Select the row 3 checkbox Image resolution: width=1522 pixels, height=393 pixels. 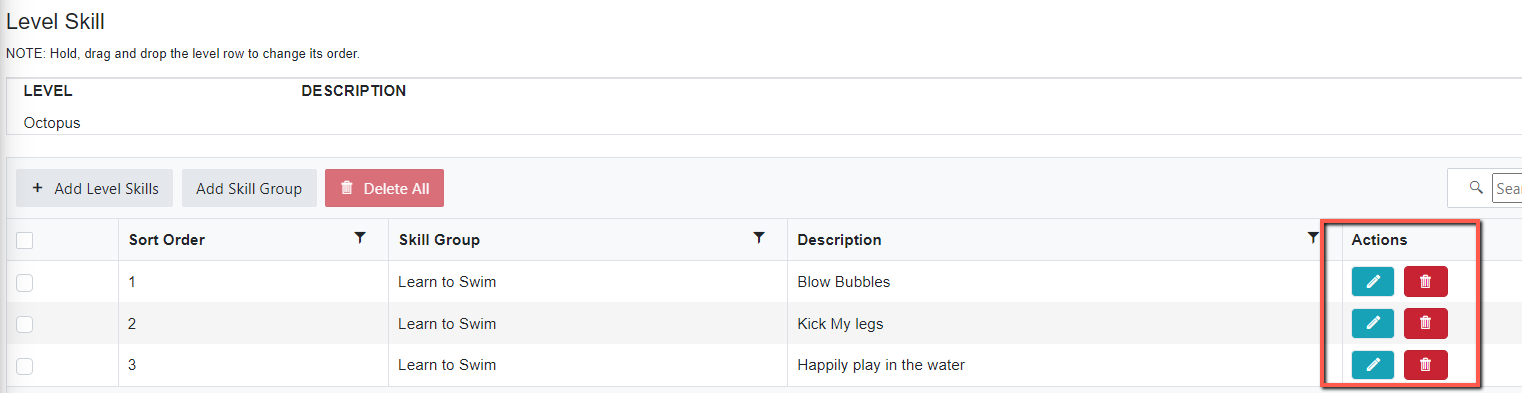(x=25, y=366)
